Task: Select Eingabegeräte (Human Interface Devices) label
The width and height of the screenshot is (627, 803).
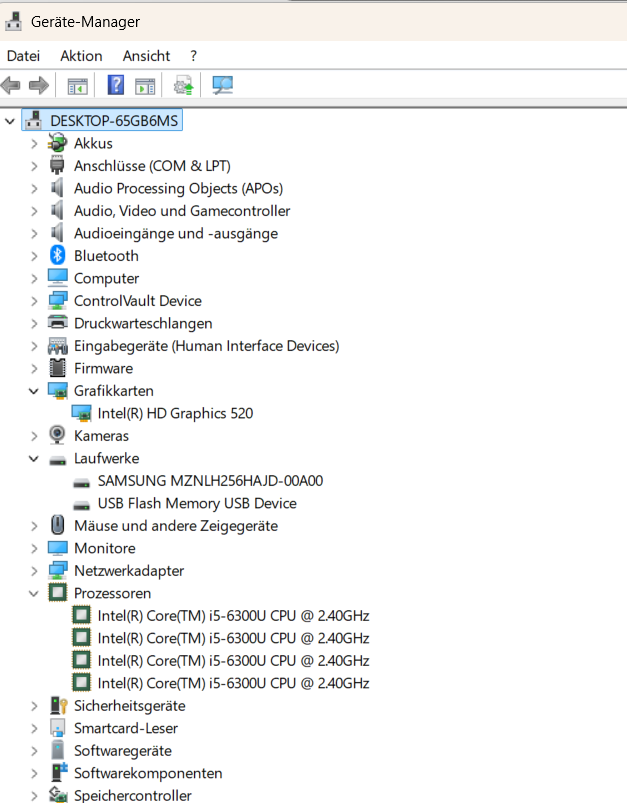Action: click(206, 346)
